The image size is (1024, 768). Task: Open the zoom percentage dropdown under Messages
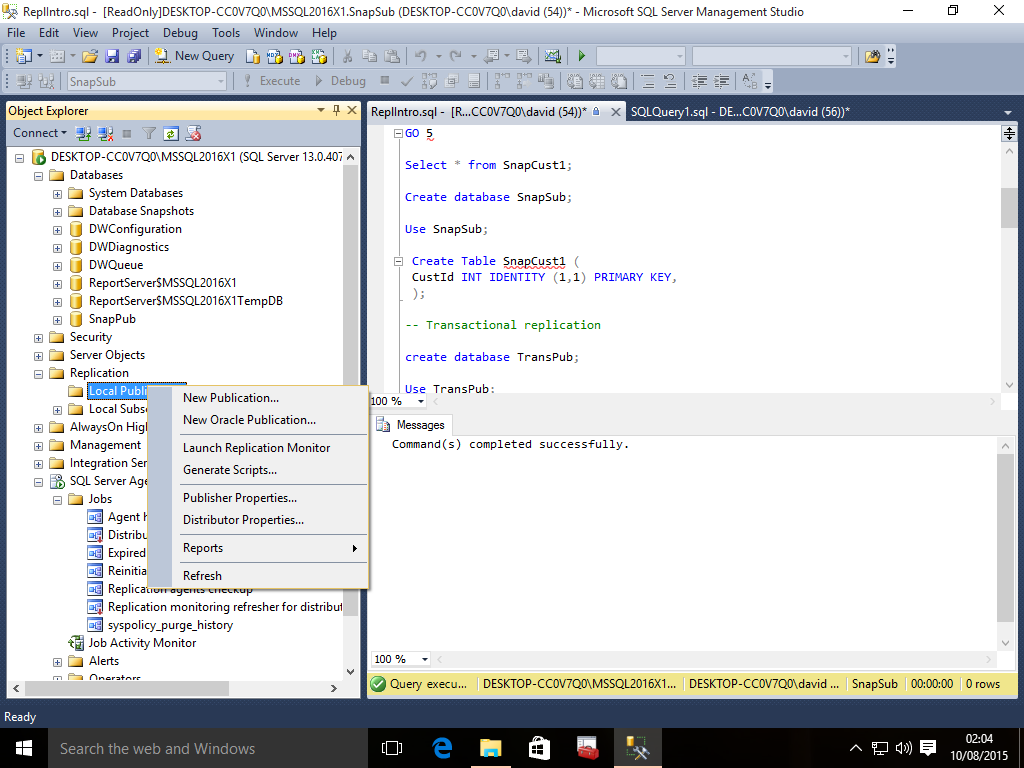click(x=424, y=659)
